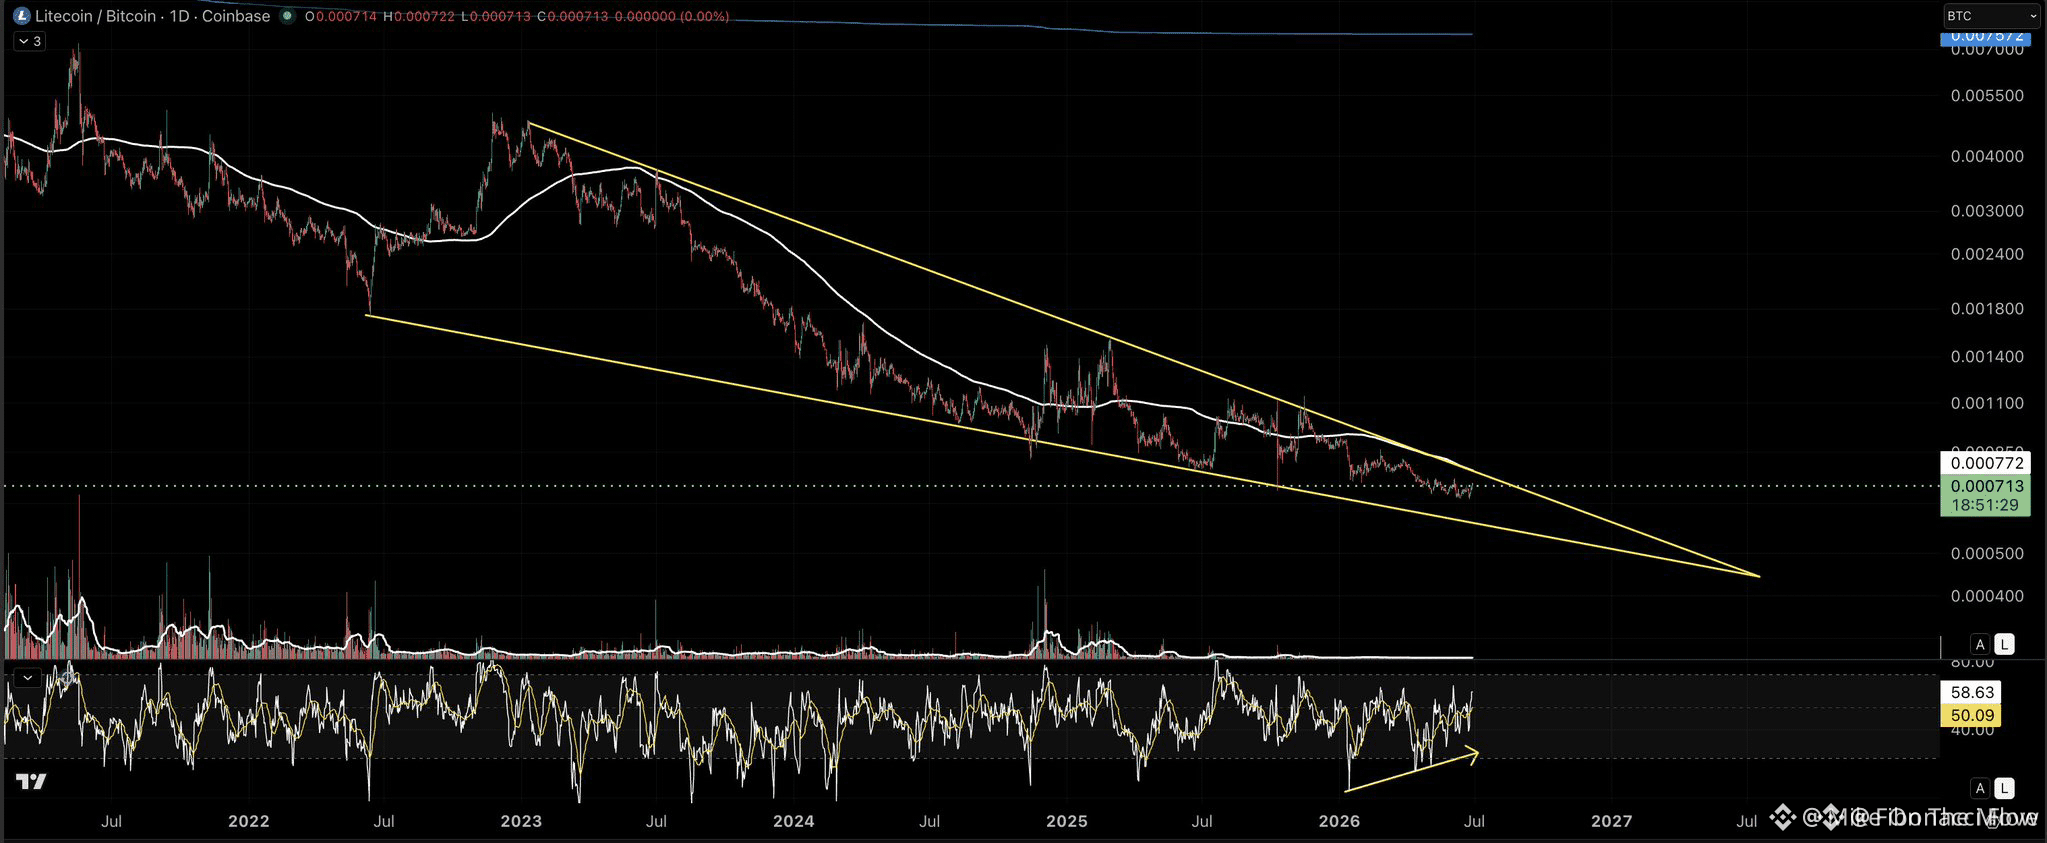Click the 0.000400 price axis tick
The height and width of the screenshot is (843, 2047).
1987,596
